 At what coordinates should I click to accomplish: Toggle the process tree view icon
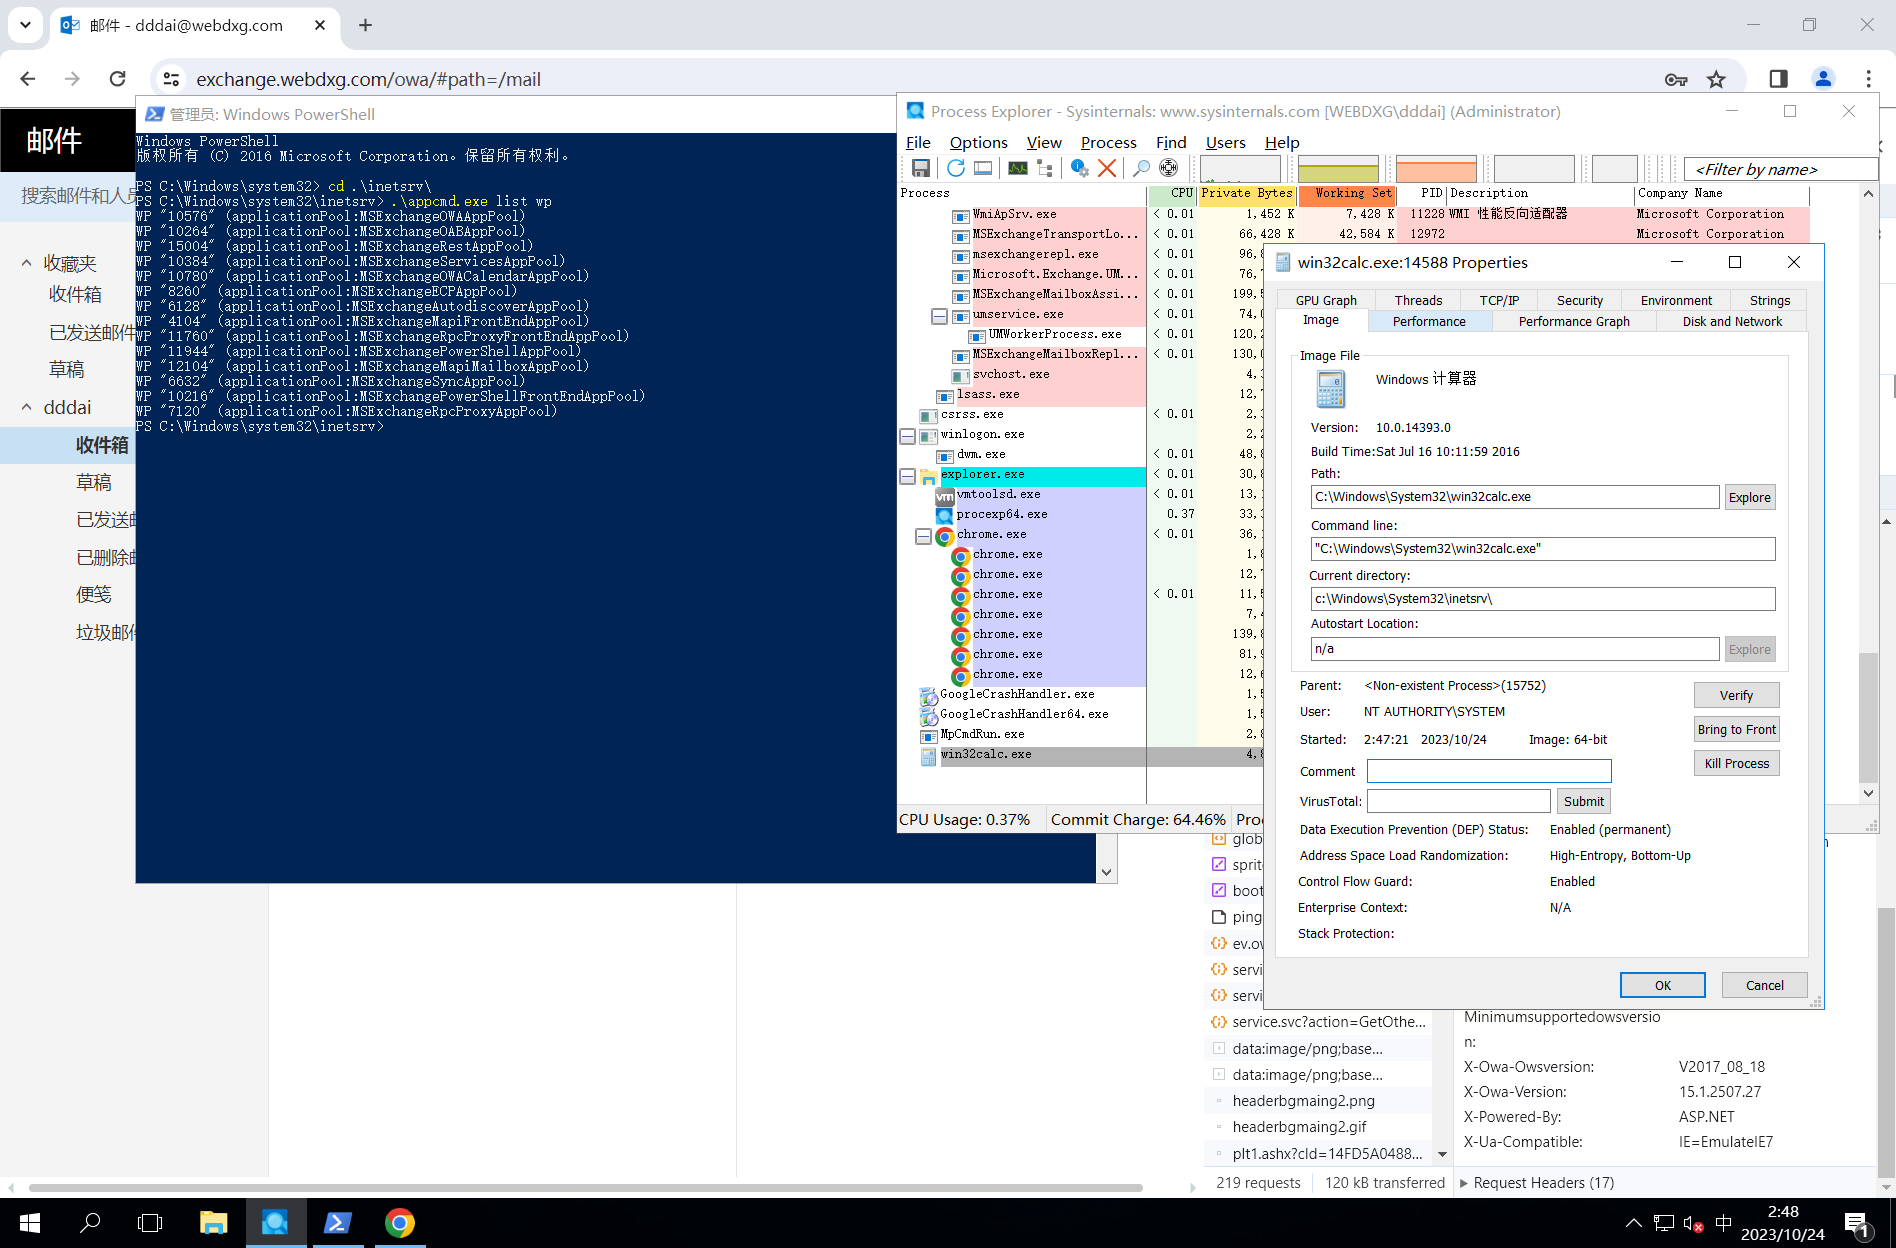click(x=1045, y=168)
